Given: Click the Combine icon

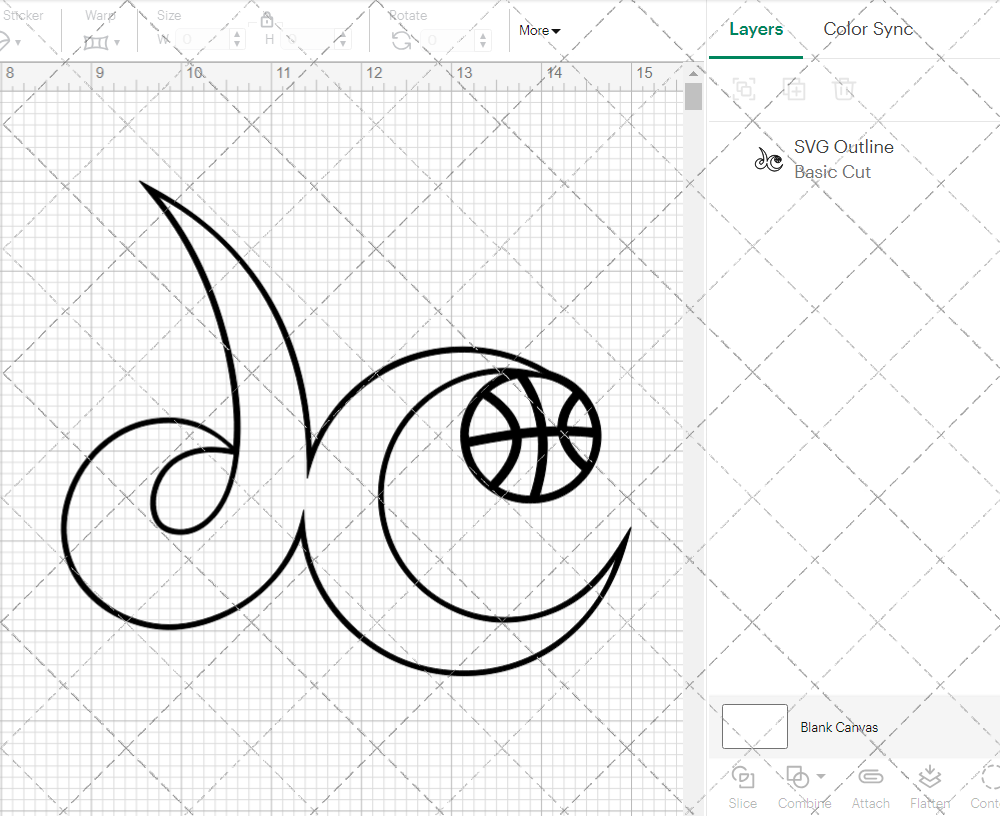Looking at the screenshot, I should click(798, 777).
